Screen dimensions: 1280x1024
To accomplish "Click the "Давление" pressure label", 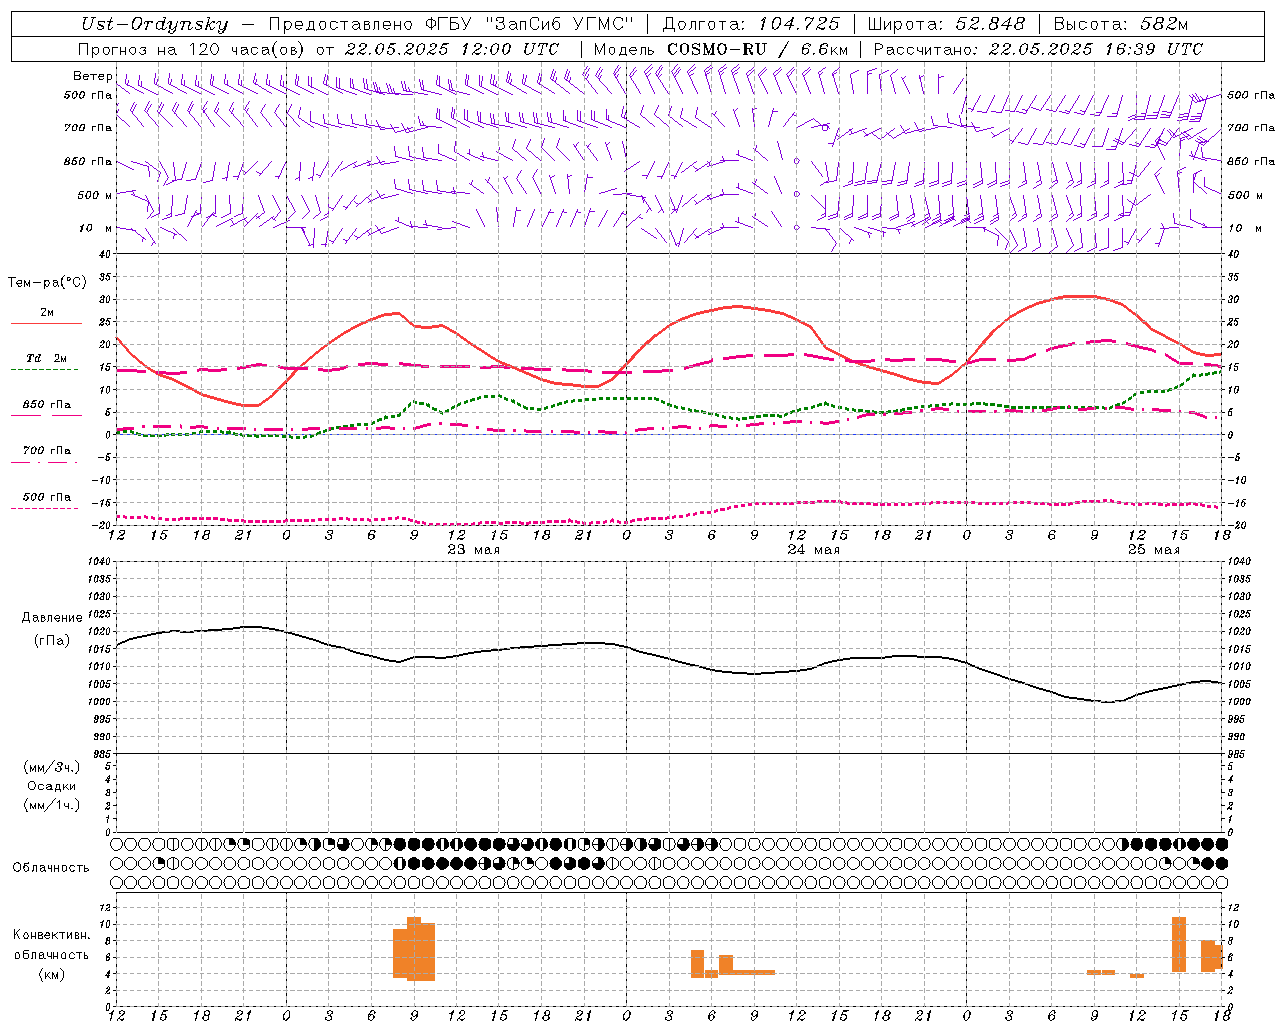I will point(52,618).
